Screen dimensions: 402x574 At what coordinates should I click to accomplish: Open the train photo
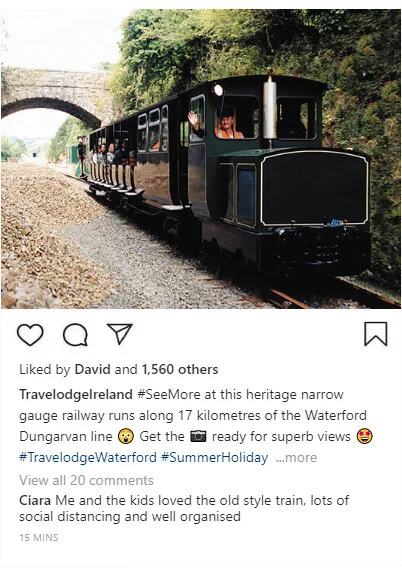tap(201, 159)
